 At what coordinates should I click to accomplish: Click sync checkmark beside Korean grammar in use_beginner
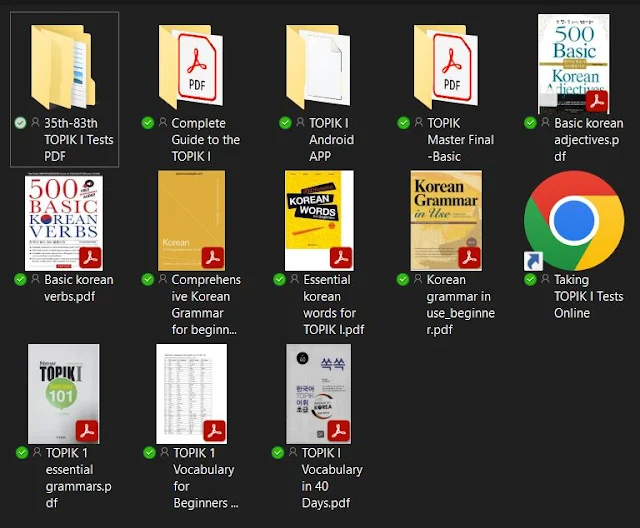point(402,280)
